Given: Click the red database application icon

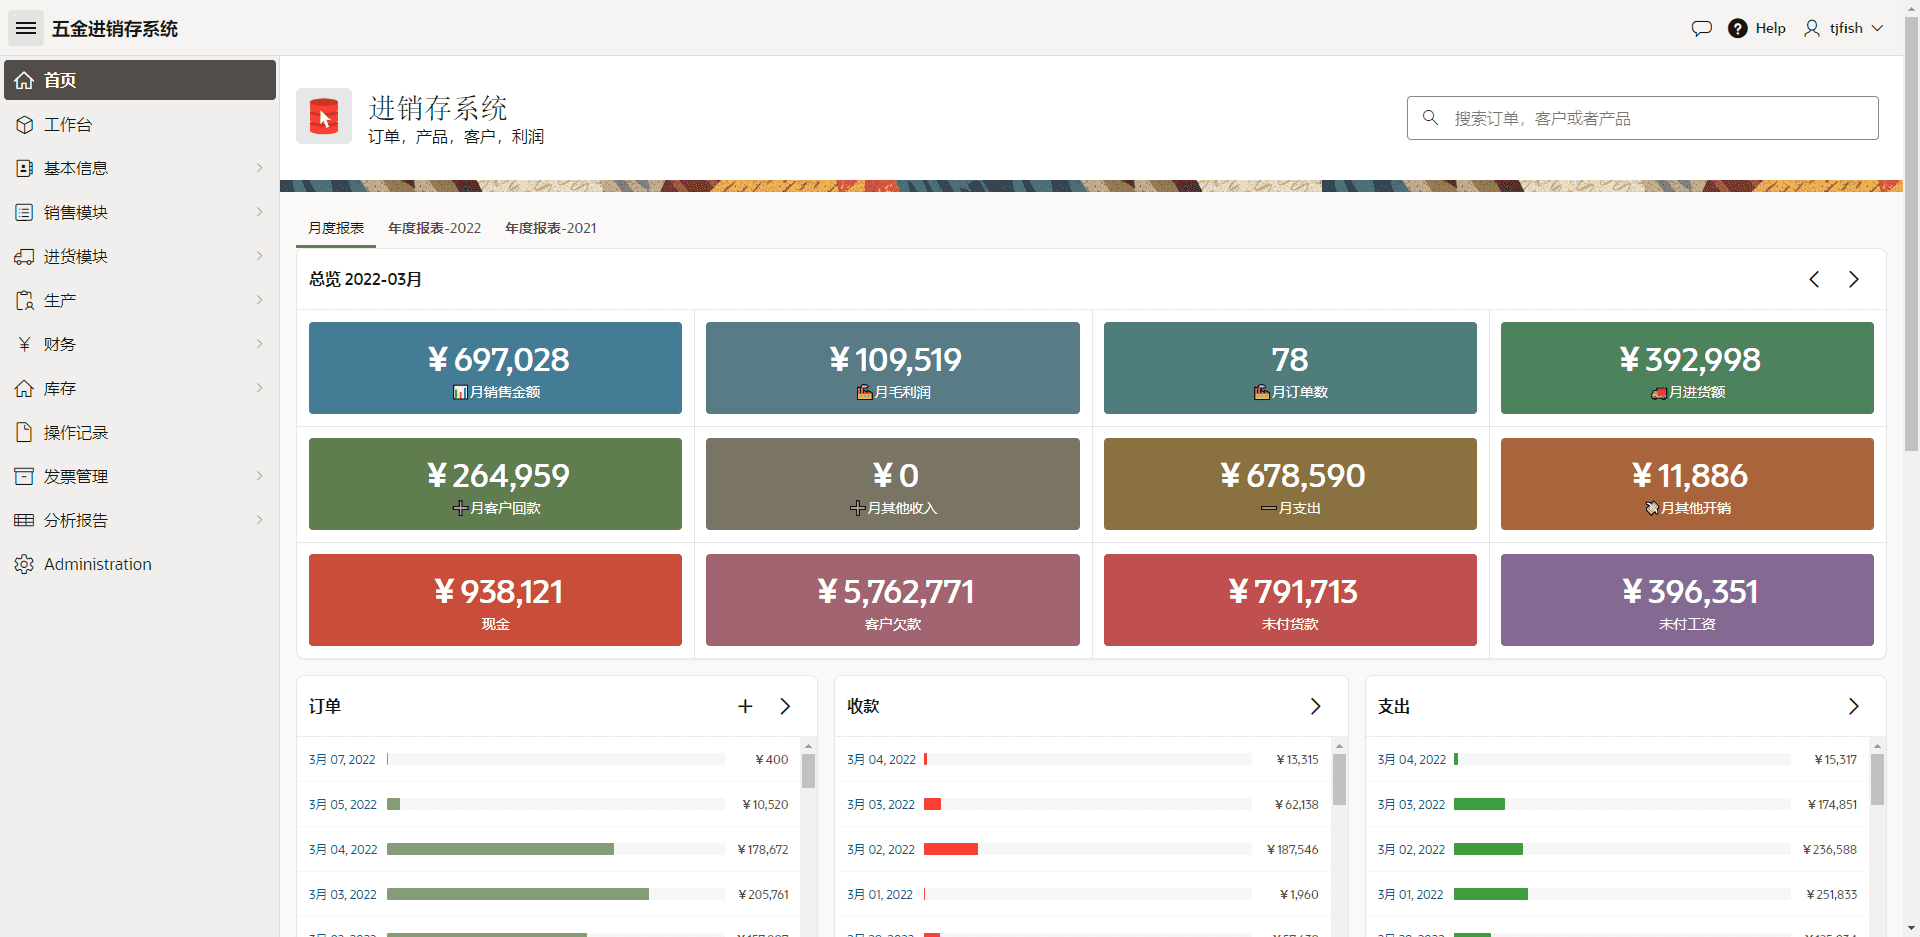Looking at the screenshot, I should (324, 116).
